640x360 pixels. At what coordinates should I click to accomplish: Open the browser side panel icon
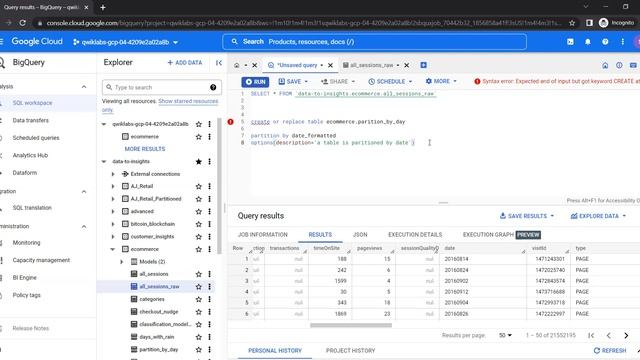coord(589,23)
